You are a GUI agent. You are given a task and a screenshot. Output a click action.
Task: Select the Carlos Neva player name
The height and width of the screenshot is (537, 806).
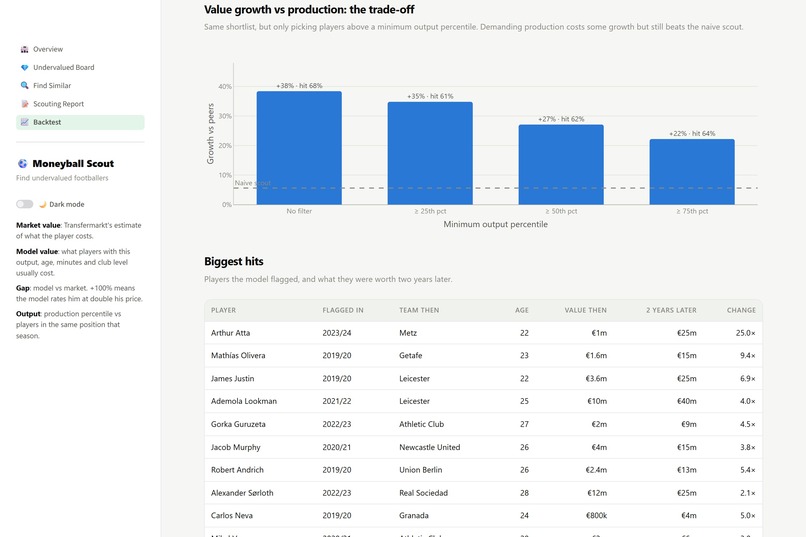[232, 516]
